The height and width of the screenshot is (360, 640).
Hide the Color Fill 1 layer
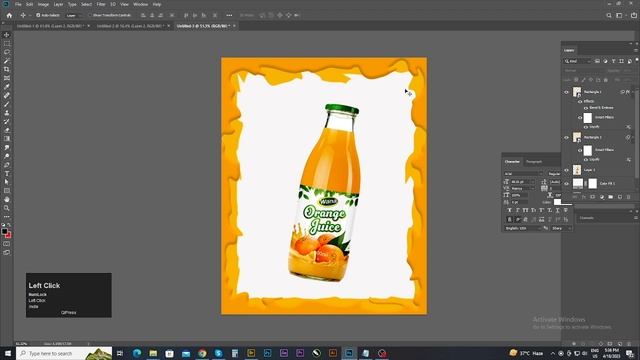point(566,184)
